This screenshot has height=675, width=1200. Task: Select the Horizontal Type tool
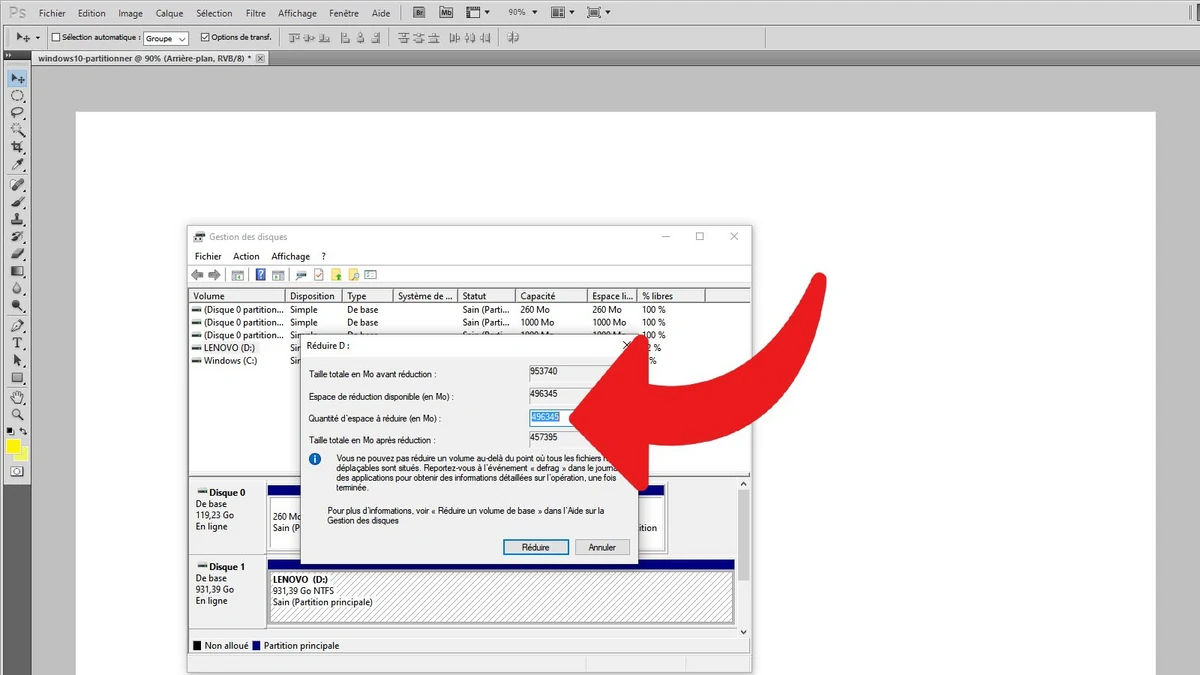point(17,343)
